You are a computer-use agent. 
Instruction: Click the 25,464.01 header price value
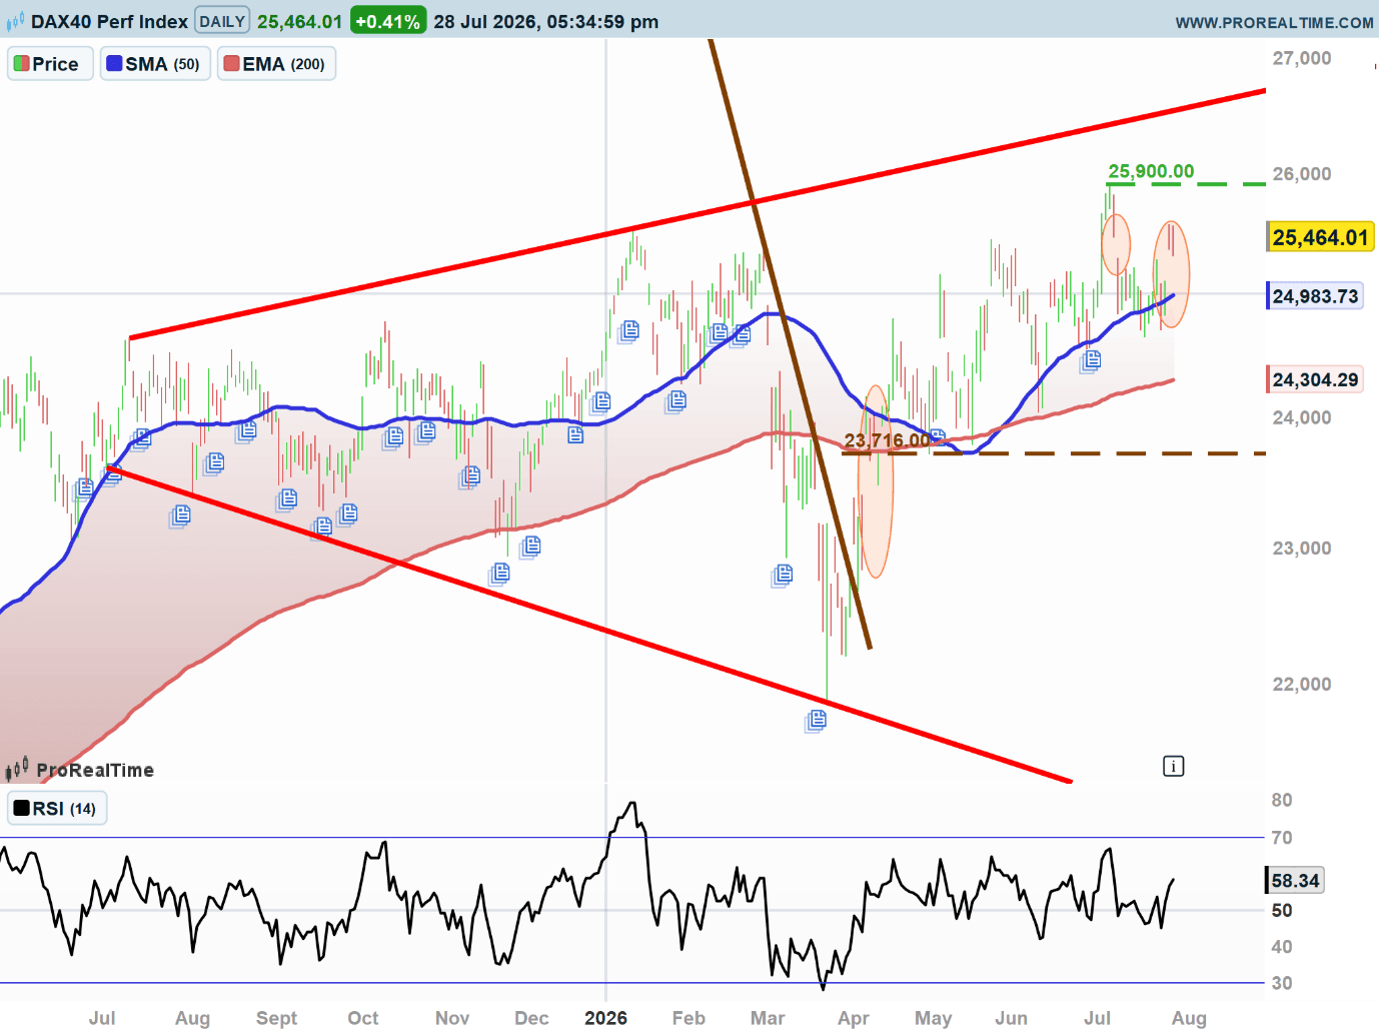[x=299, y=21]
